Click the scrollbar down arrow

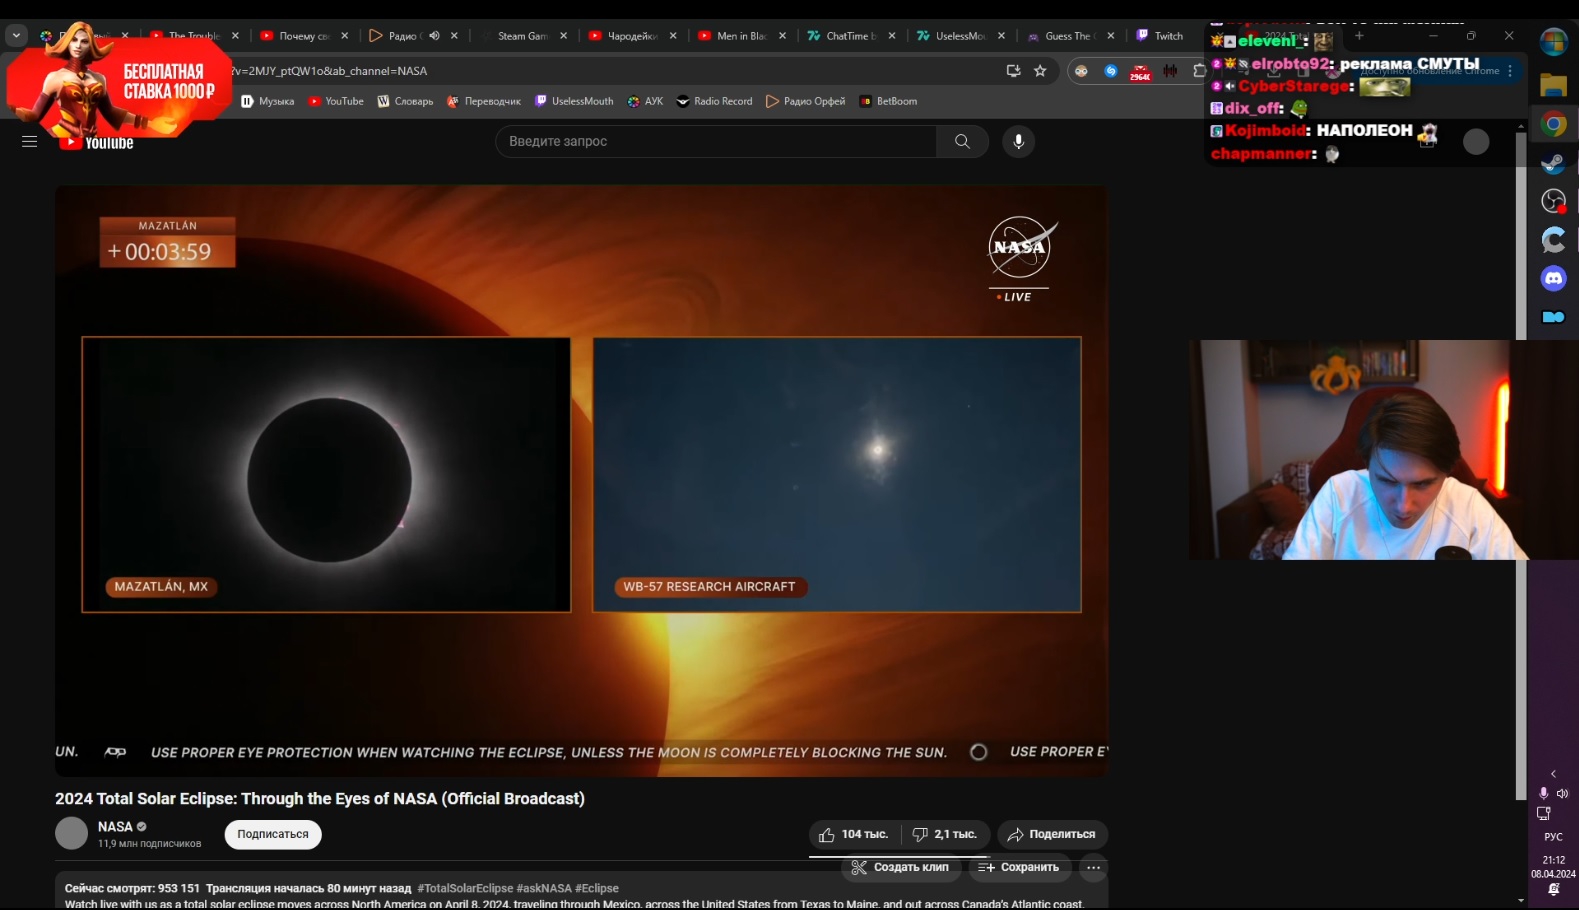click(x=1521, y=900)
